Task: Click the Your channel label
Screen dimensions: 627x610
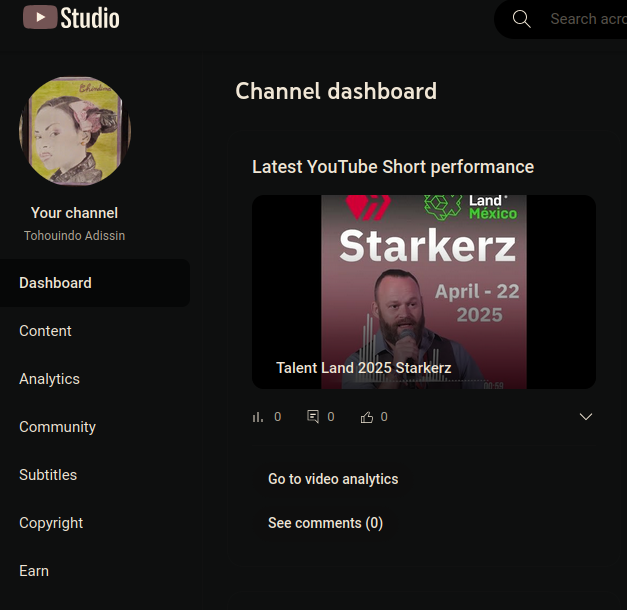Action: (74, 213)
